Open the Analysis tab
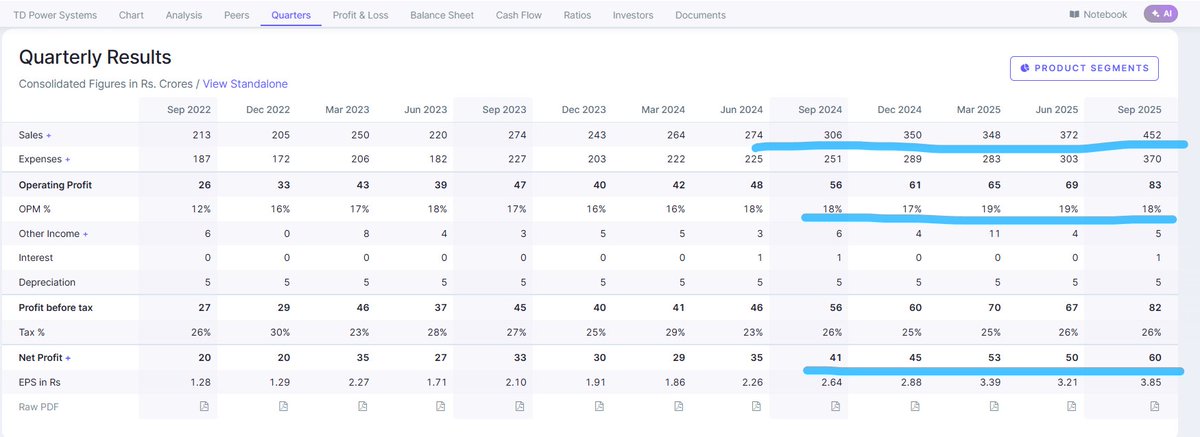The height and width of the screenshot is (437, 1200). pos(184,15)
